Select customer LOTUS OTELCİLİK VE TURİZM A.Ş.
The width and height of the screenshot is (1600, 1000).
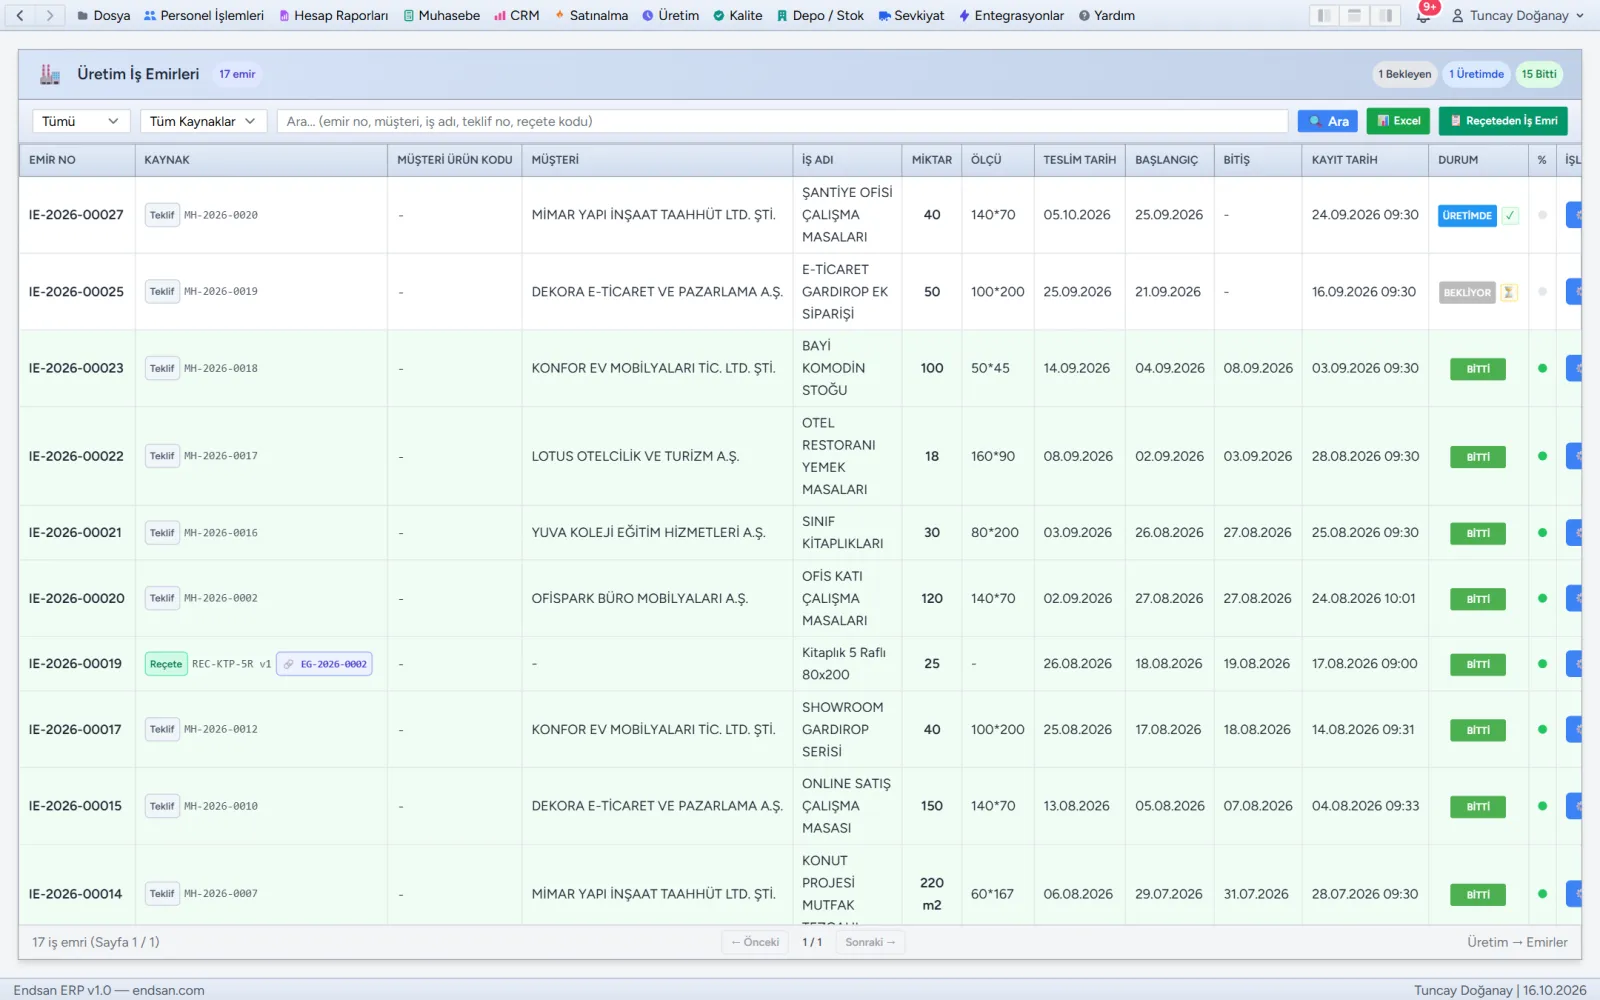[x=635, y=456]
